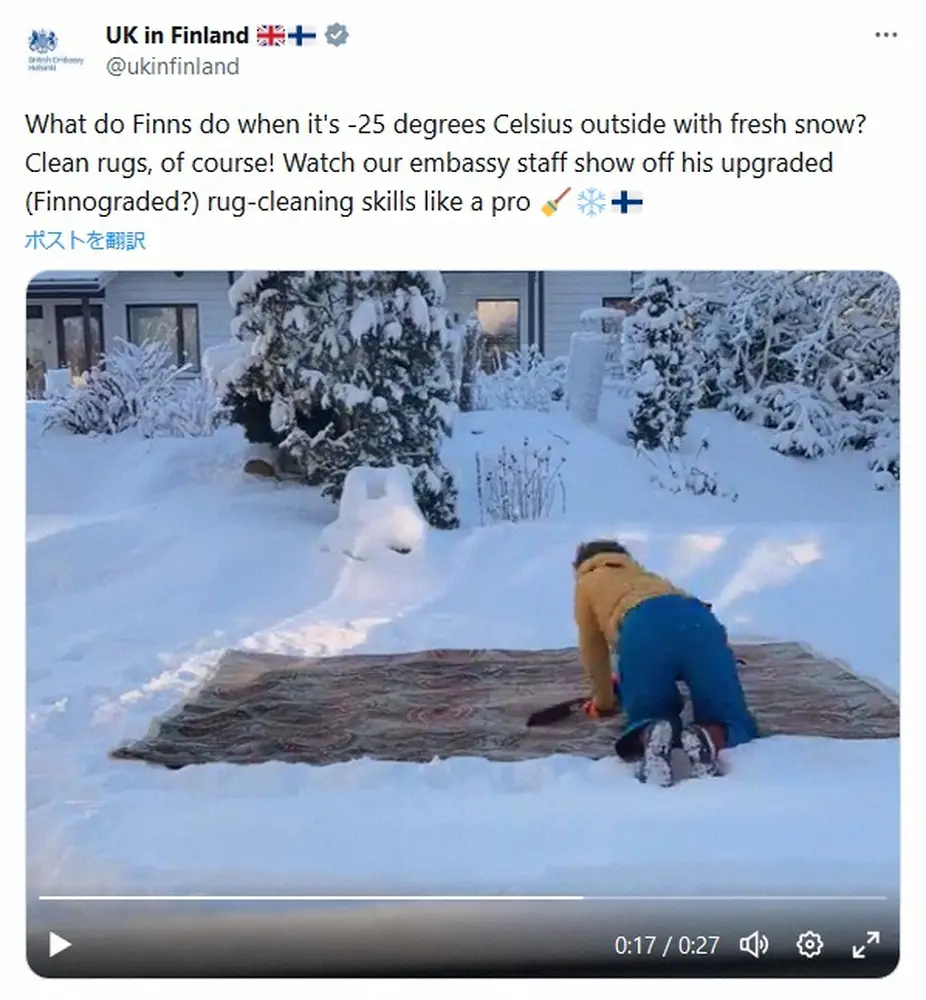Open the UK in Finland profile name
926x1000 pixels.
pos(177,36)
